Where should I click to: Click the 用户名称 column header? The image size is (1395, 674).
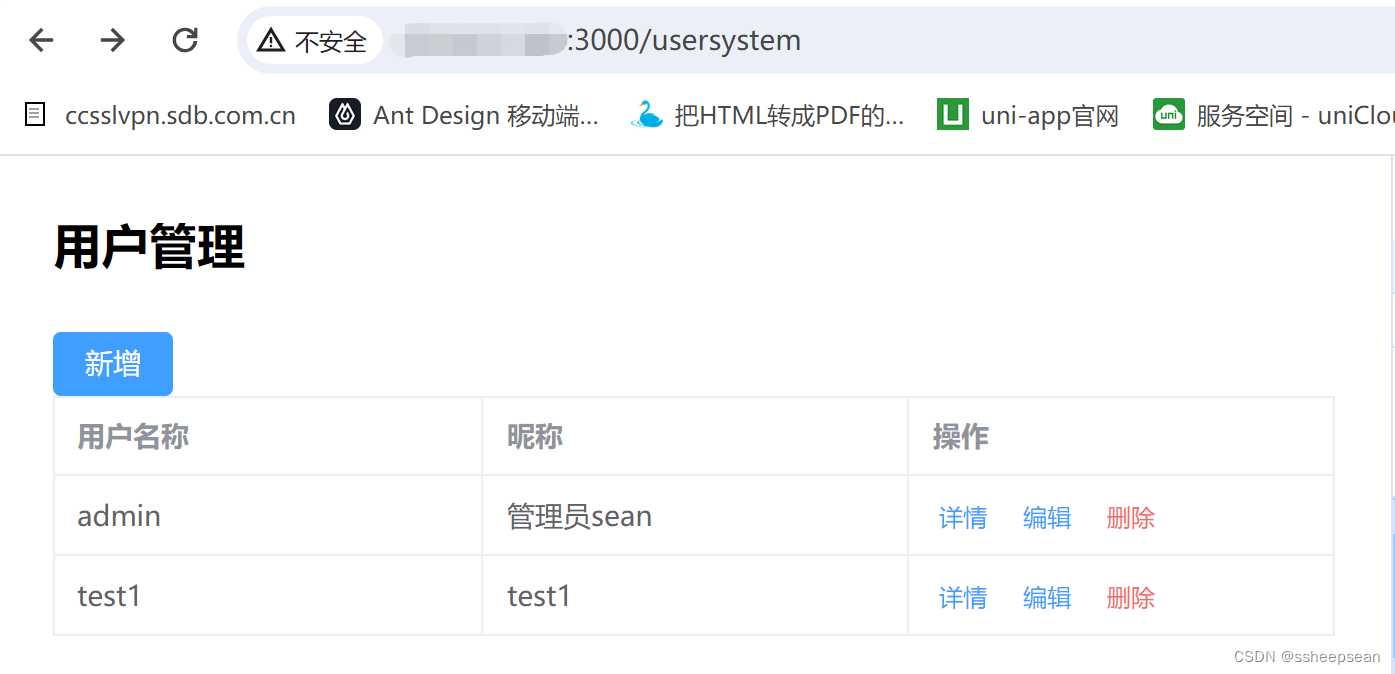point(131,436)
